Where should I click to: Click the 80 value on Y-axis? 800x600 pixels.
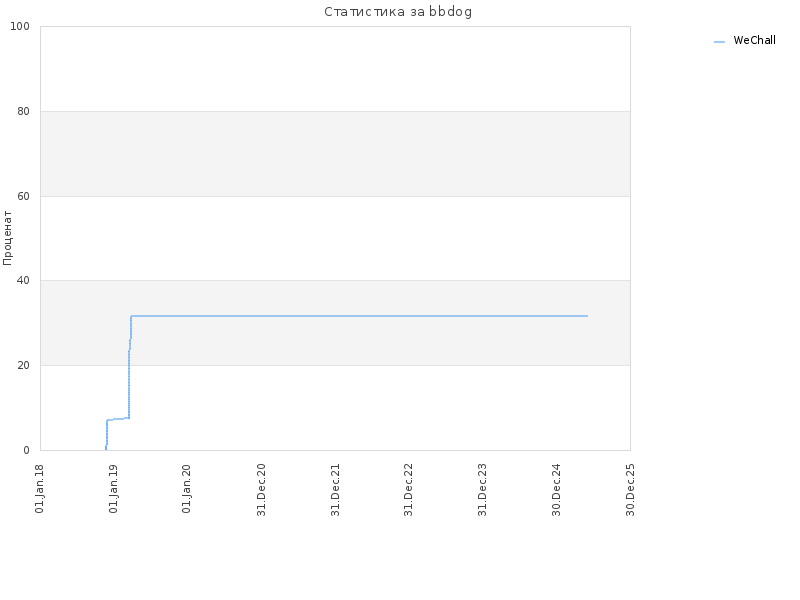tap(23, 111)
